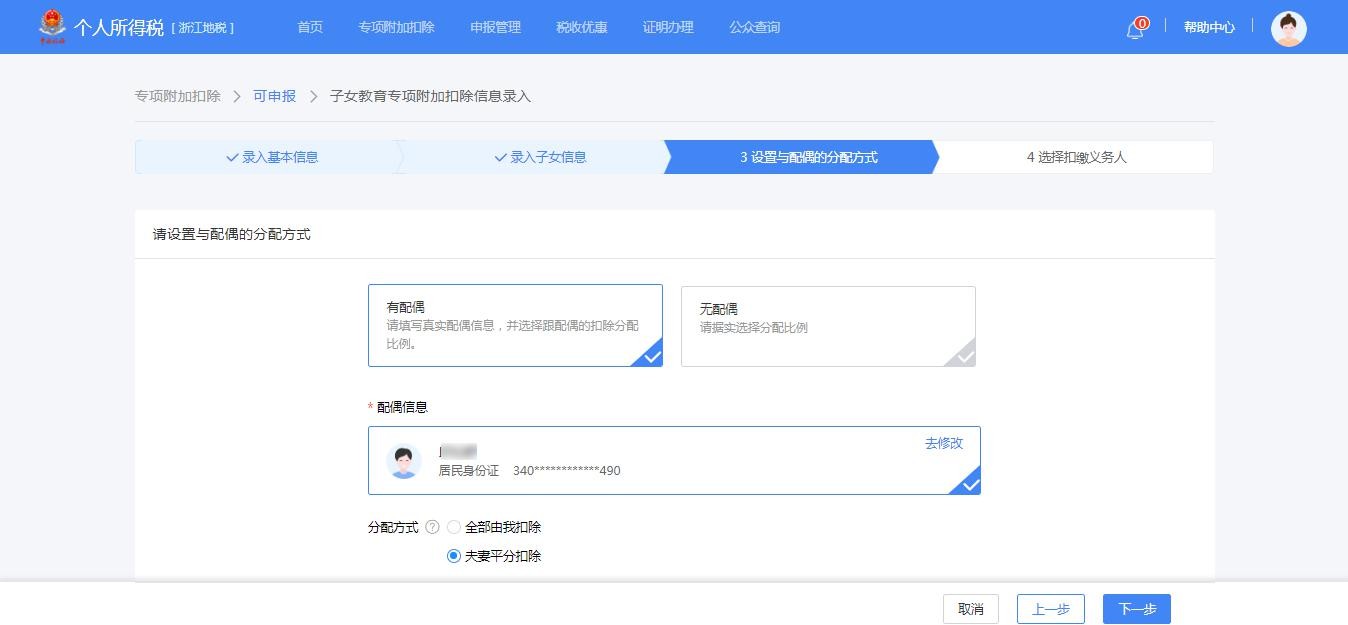1348x625 pixels.
Task: Click help icon beside 分配方式
Action: click(432, 527)
